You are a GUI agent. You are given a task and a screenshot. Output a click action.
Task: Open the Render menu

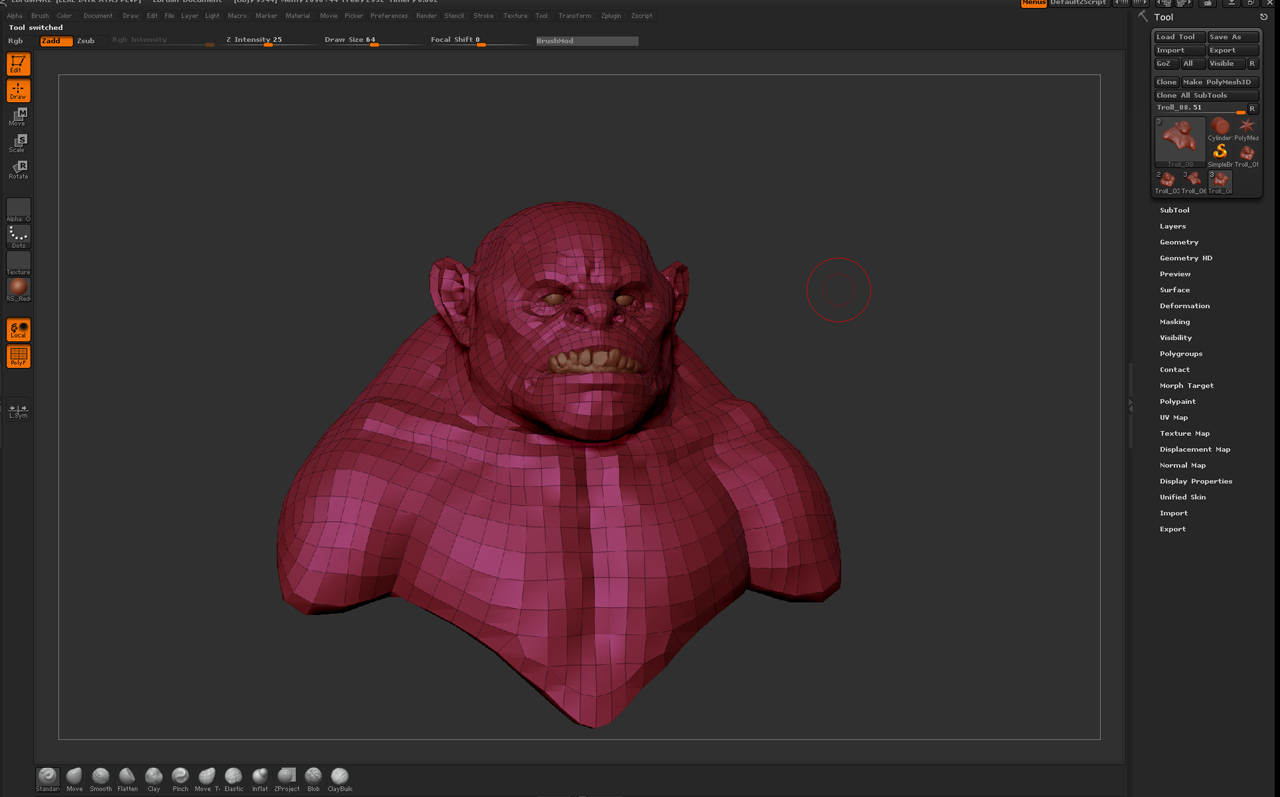pyautogui.click(x=426, y=16)
